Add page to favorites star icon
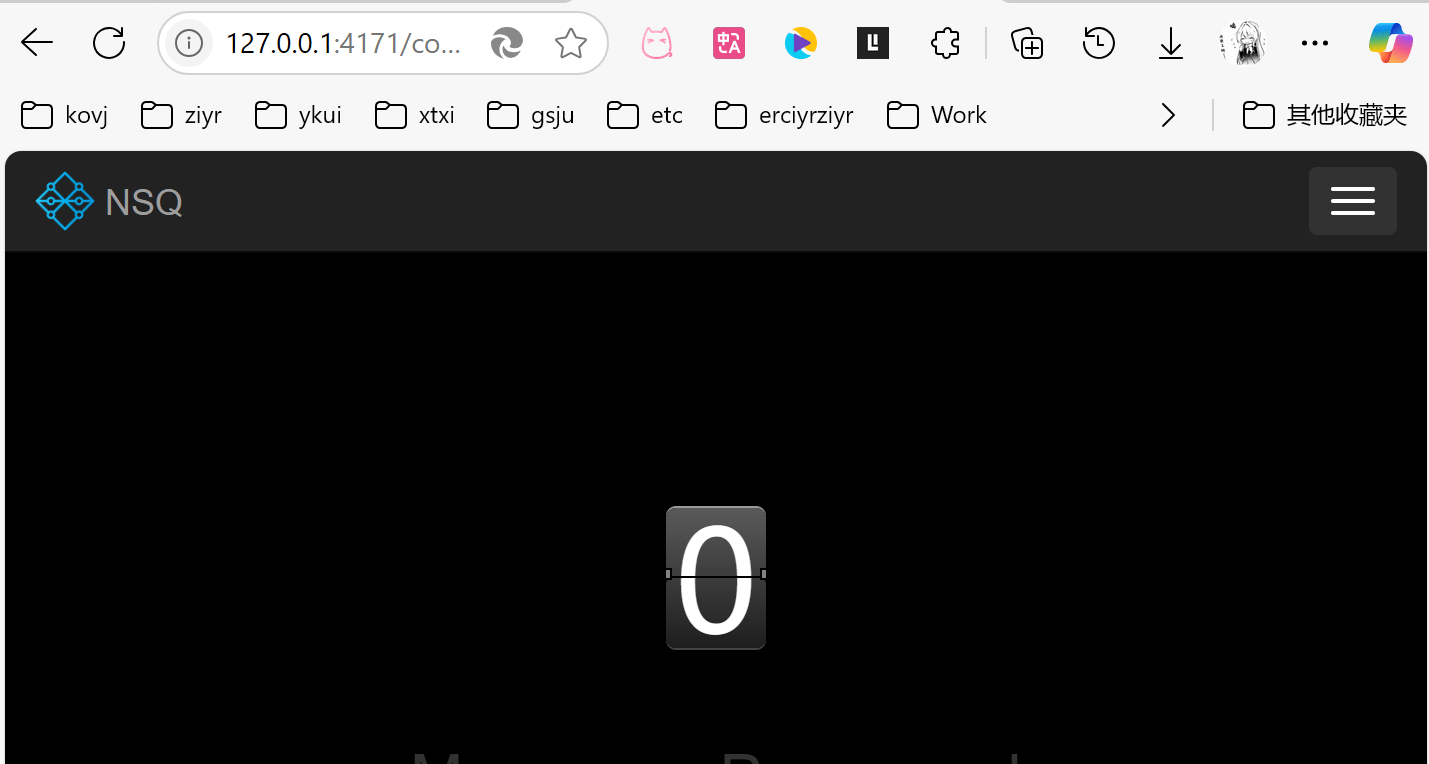 tap(571, 43)
